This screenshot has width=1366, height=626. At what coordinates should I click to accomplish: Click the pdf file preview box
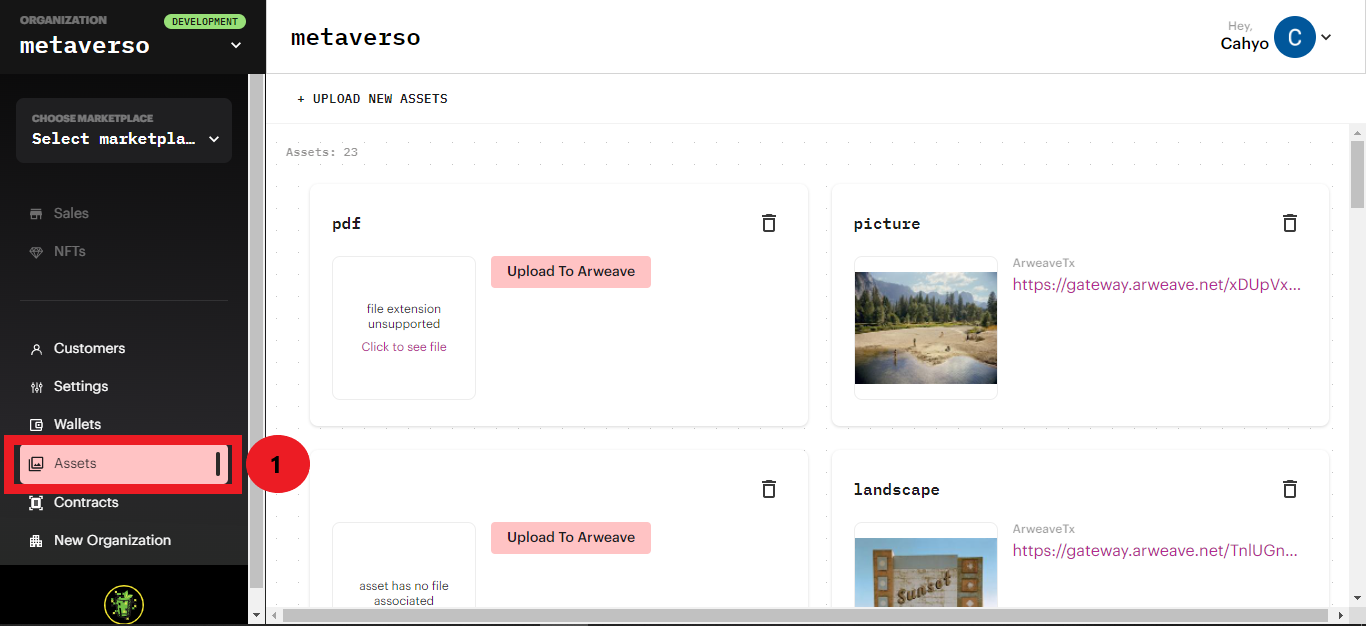[x=404, y=328]
